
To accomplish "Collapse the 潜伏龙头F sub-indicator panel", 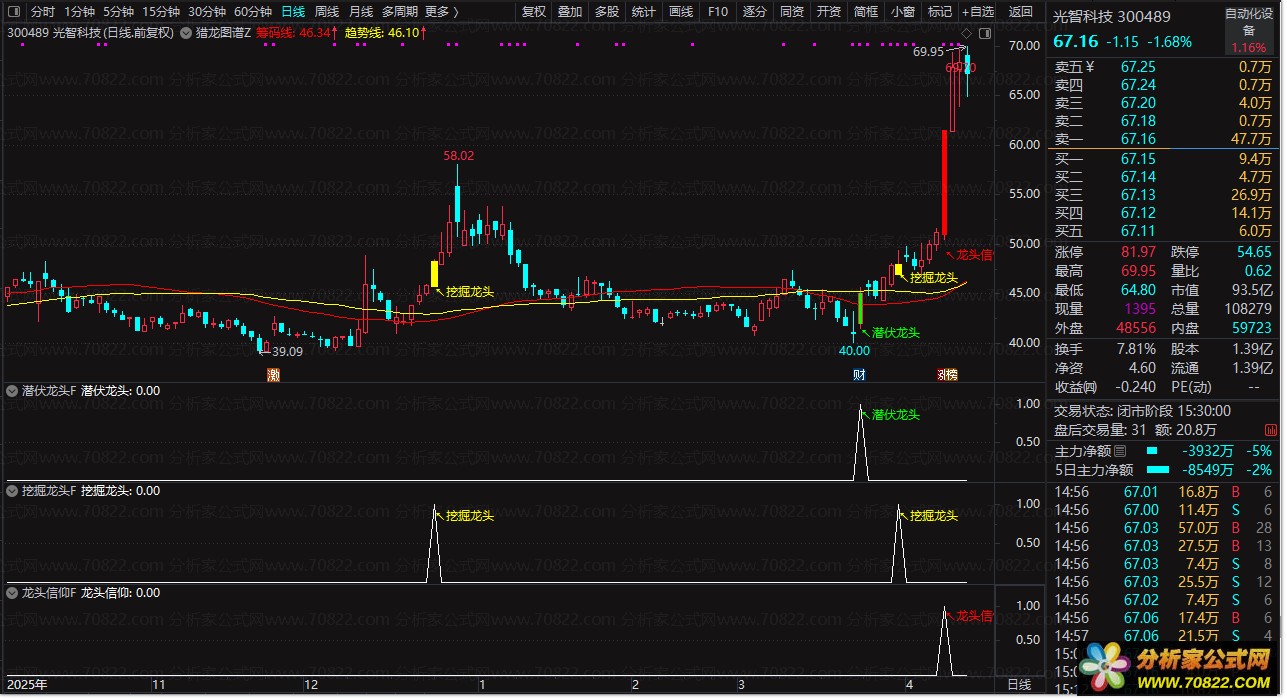I will tap(12, 391).
